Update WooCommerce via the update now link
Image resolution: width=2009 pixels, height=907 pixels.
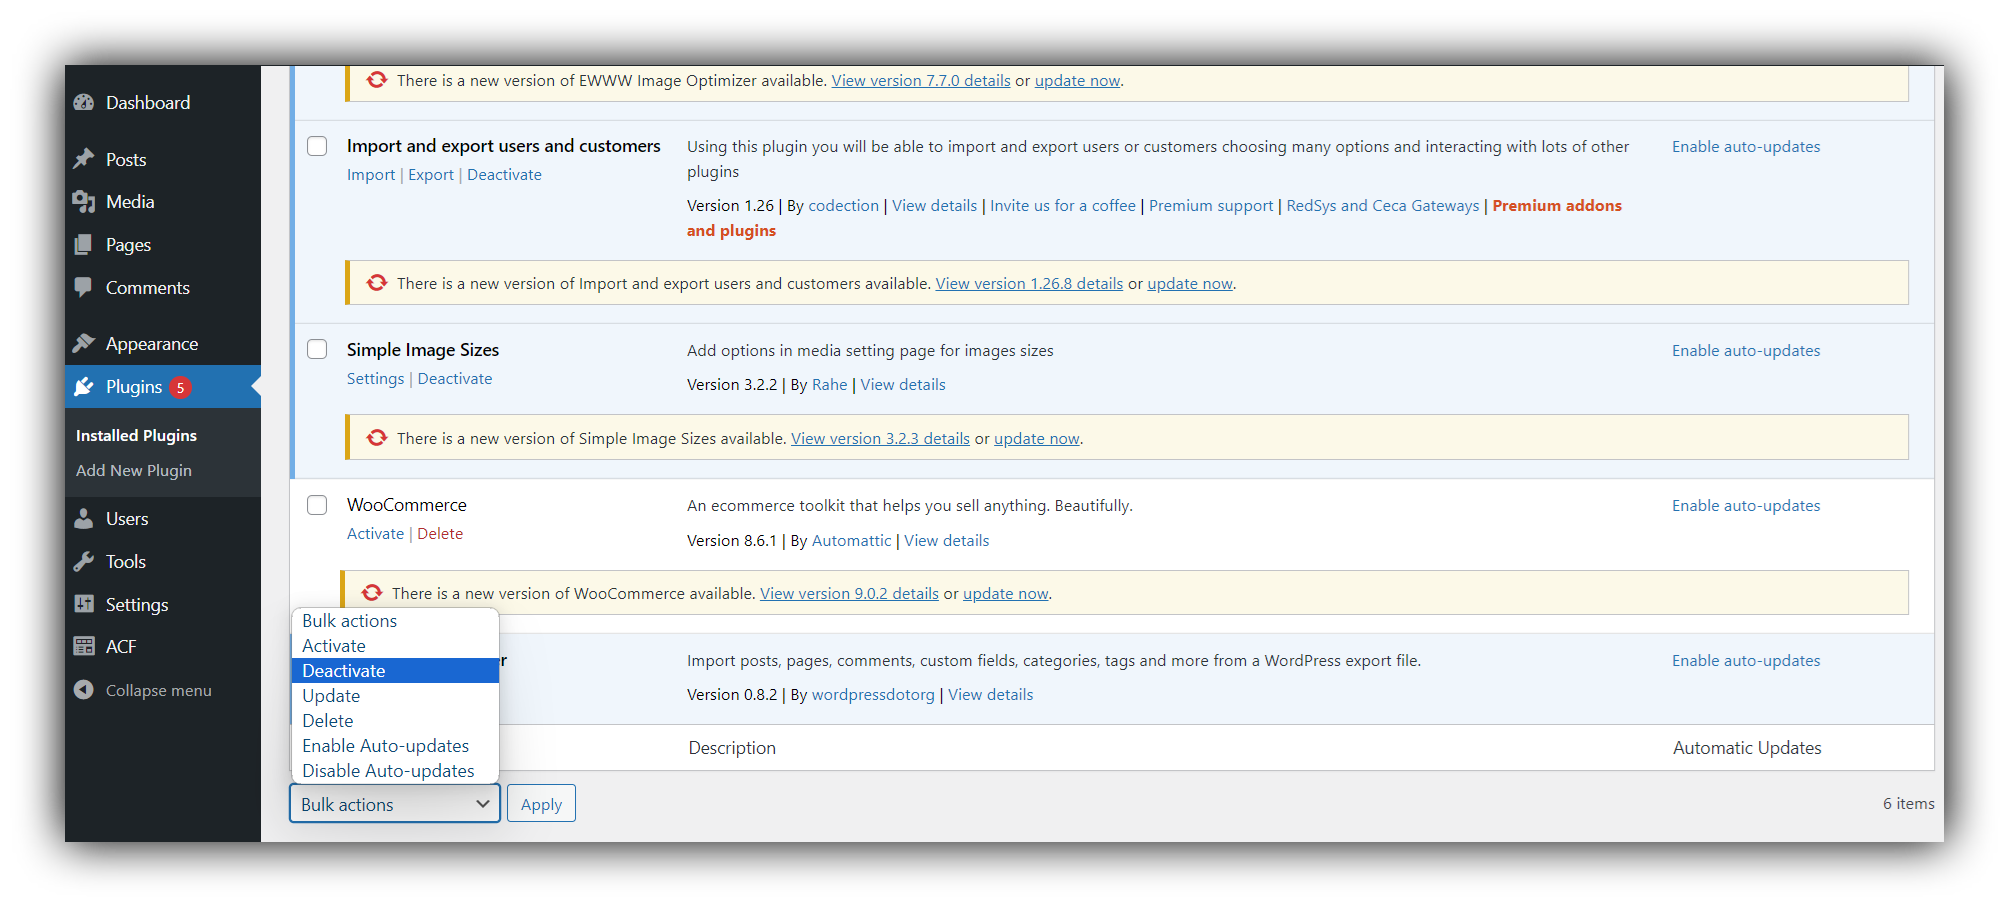tap(1004, 592)
